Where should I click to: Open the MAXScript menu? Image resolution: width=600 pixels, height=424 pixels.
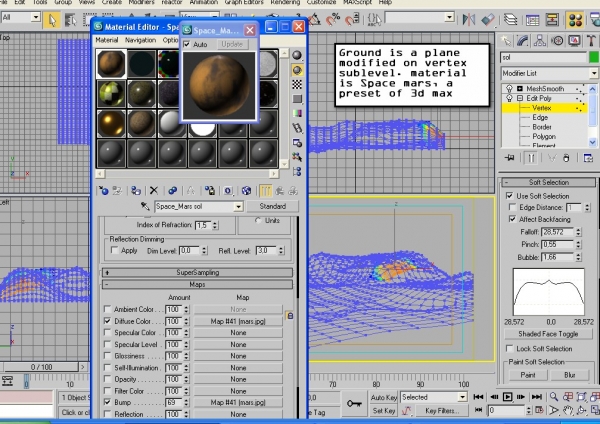(358, 2)
